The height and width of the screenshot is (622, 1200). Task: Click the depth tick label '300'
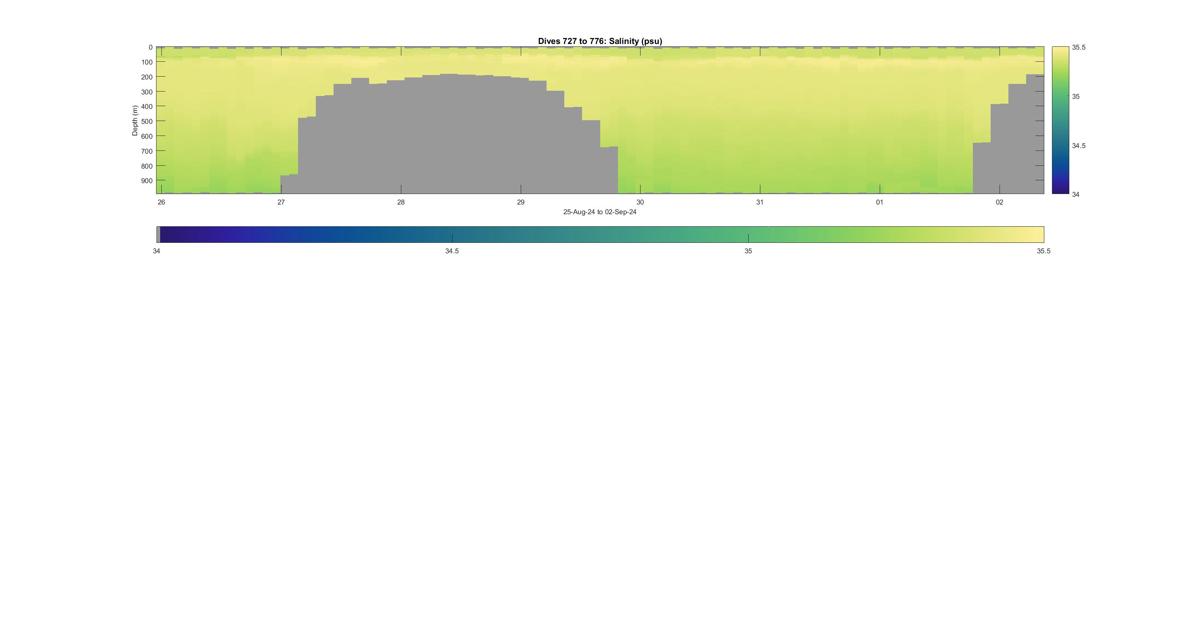pyautogui.click(x=146, y=92)
